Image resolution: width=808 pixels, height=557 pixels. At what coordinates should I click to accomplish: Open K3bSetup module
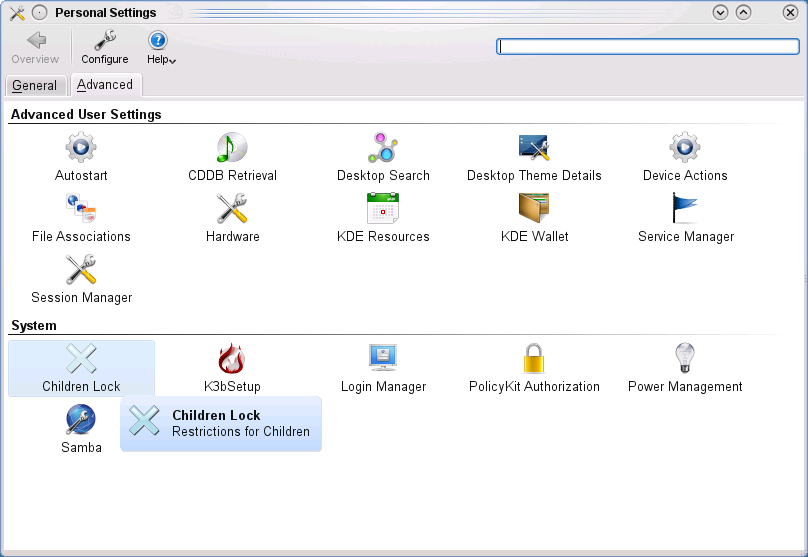point(232,368)
